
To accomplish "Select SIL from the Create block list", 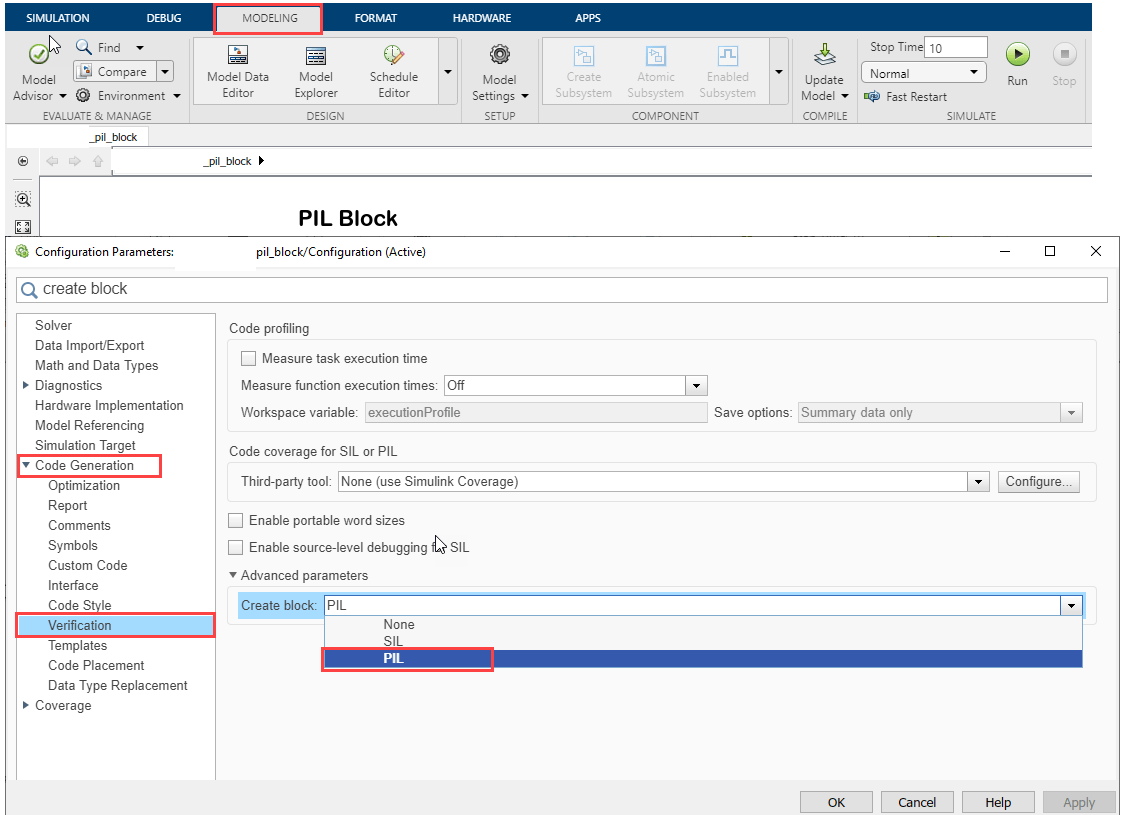I will tap(393, 641).
